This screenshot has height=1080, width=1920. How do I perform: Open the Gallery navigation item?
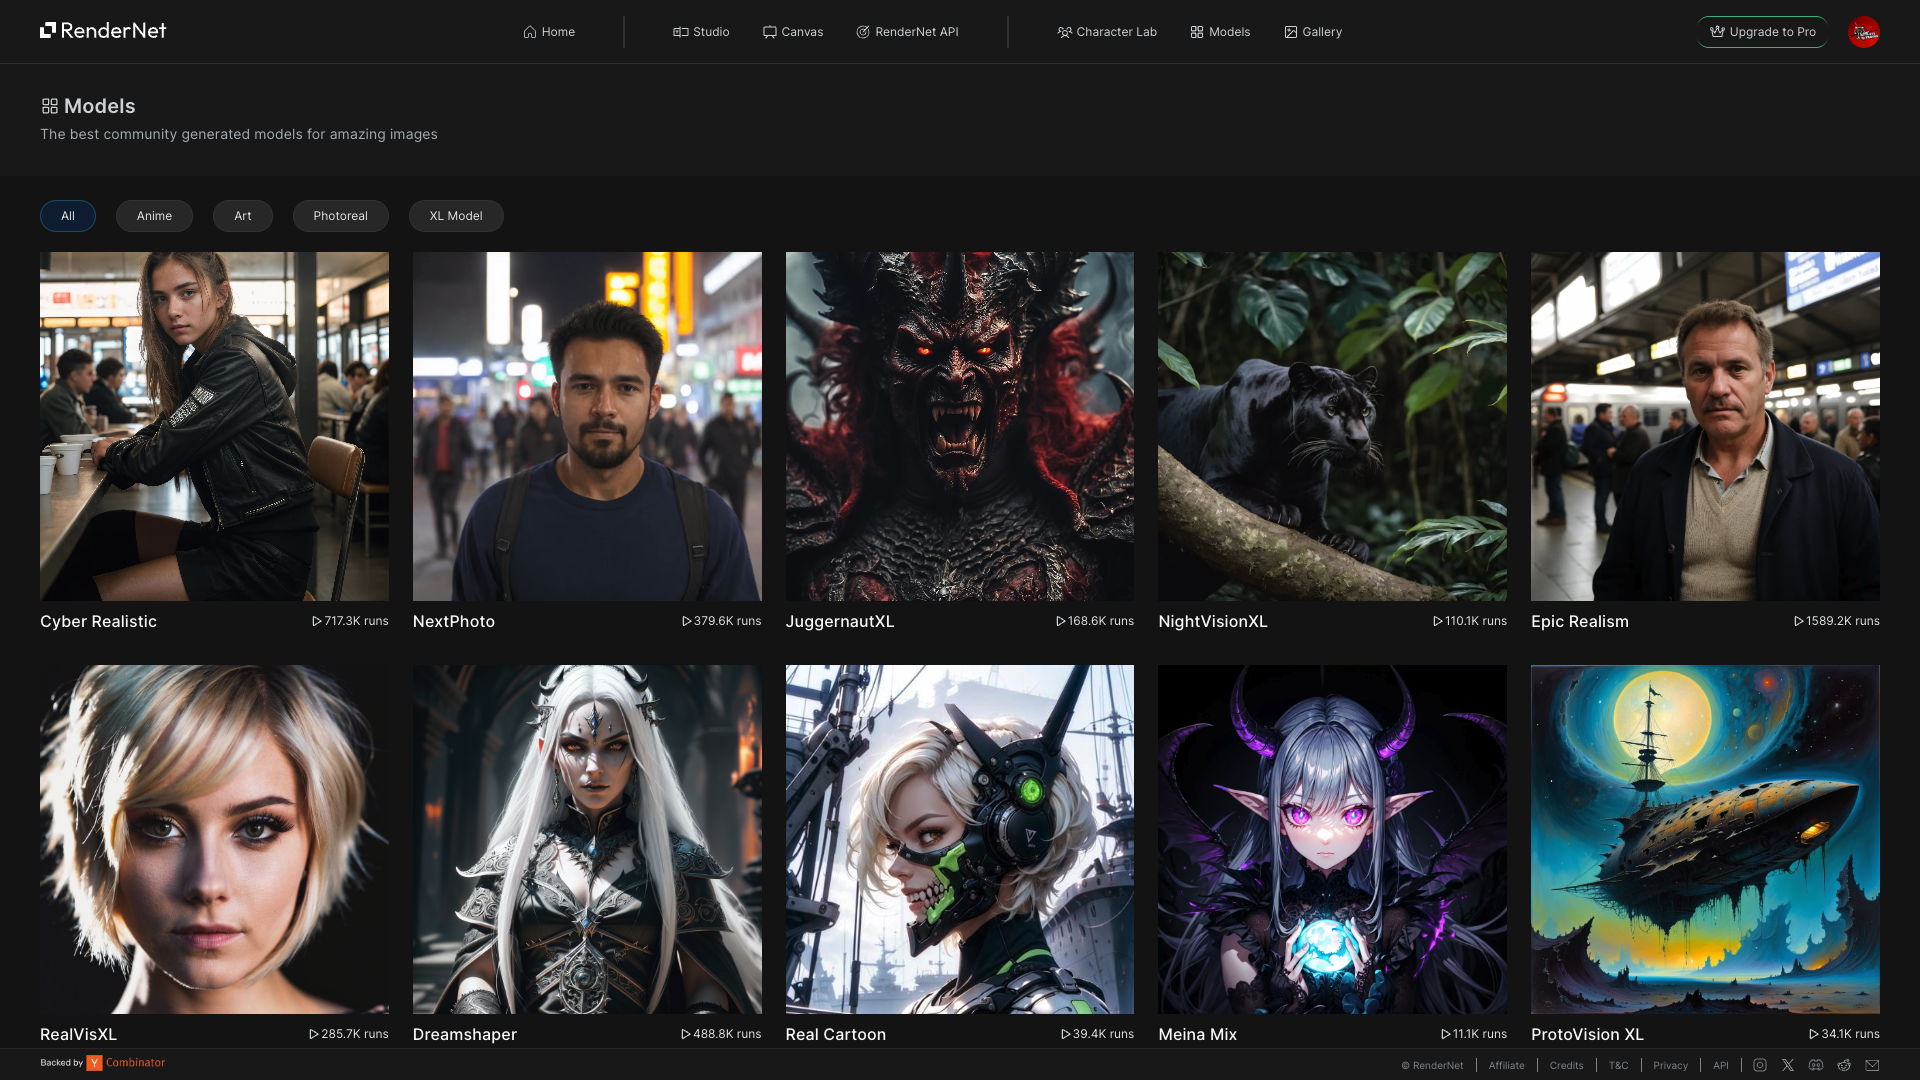(x=1313, y=32)
